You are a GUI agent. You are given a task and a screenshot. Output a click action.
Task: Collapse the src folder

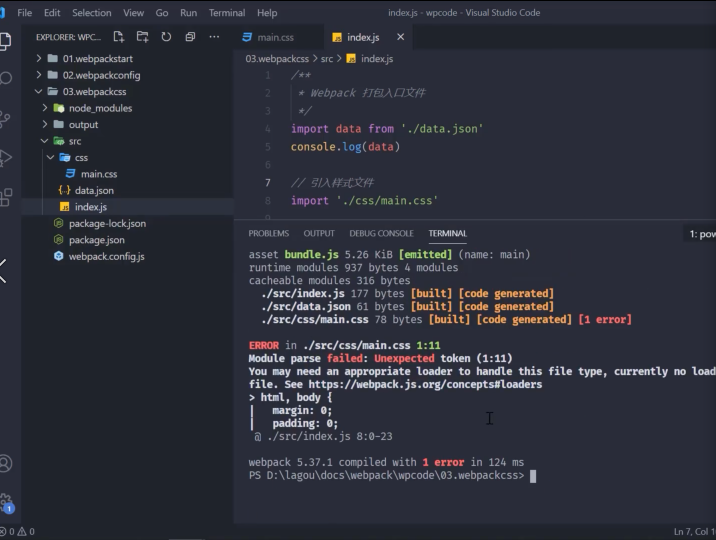(45, 141)
